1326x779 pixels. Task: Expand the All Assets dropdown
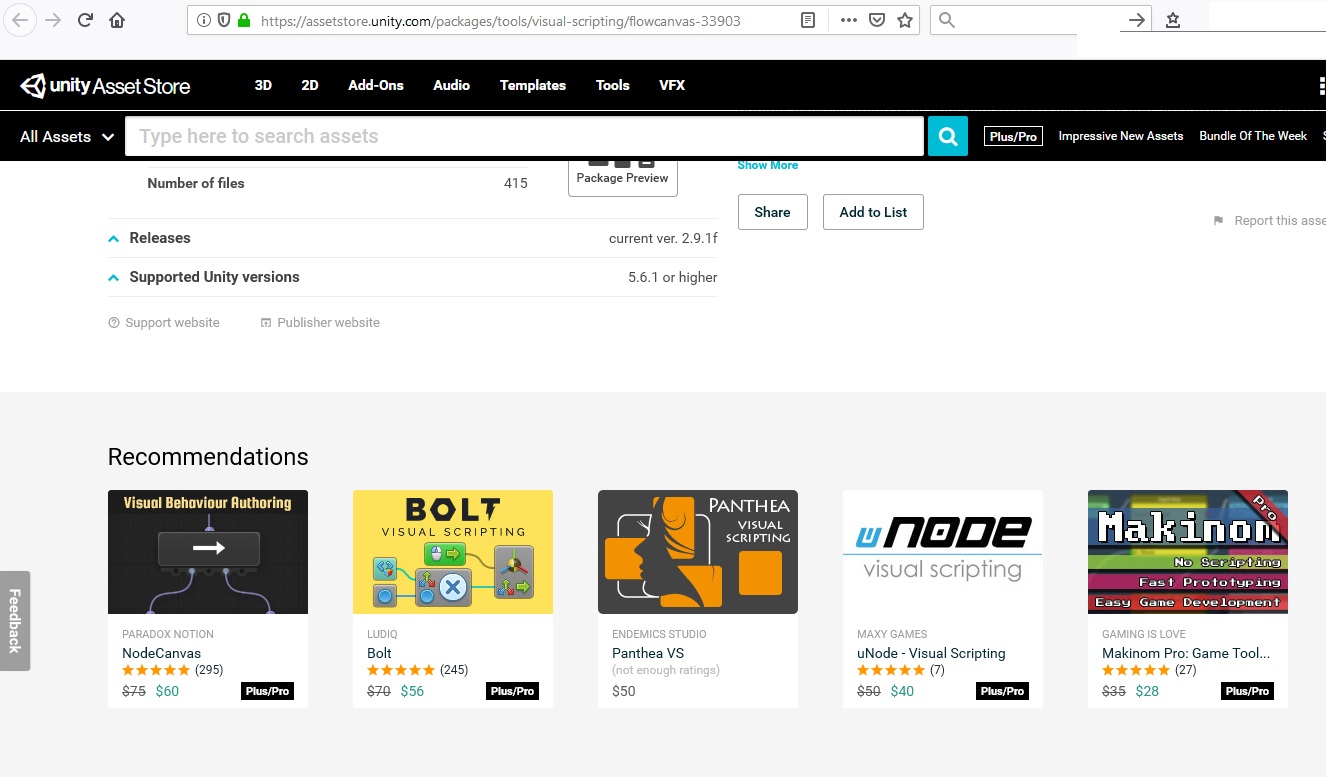coord(67,137)
